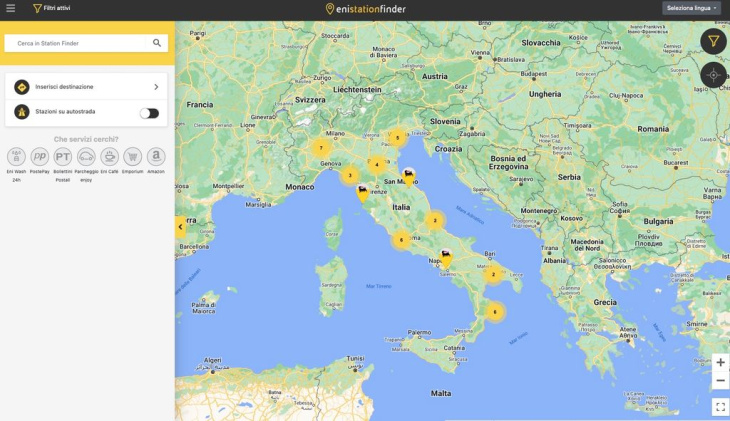The height and width of the screenshot is (421, 730).
Task: Open the map filter round button
Action: (713, 41)
